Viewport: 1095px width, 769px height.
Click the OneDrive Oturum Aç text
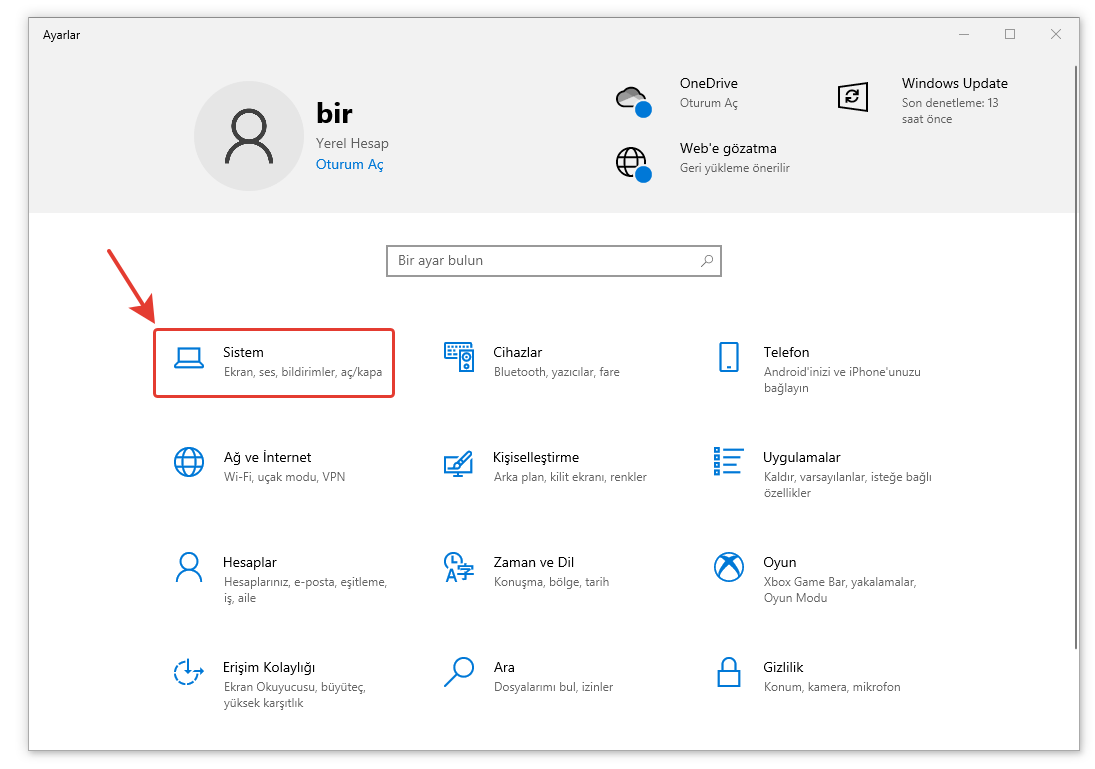pos(708,103)
